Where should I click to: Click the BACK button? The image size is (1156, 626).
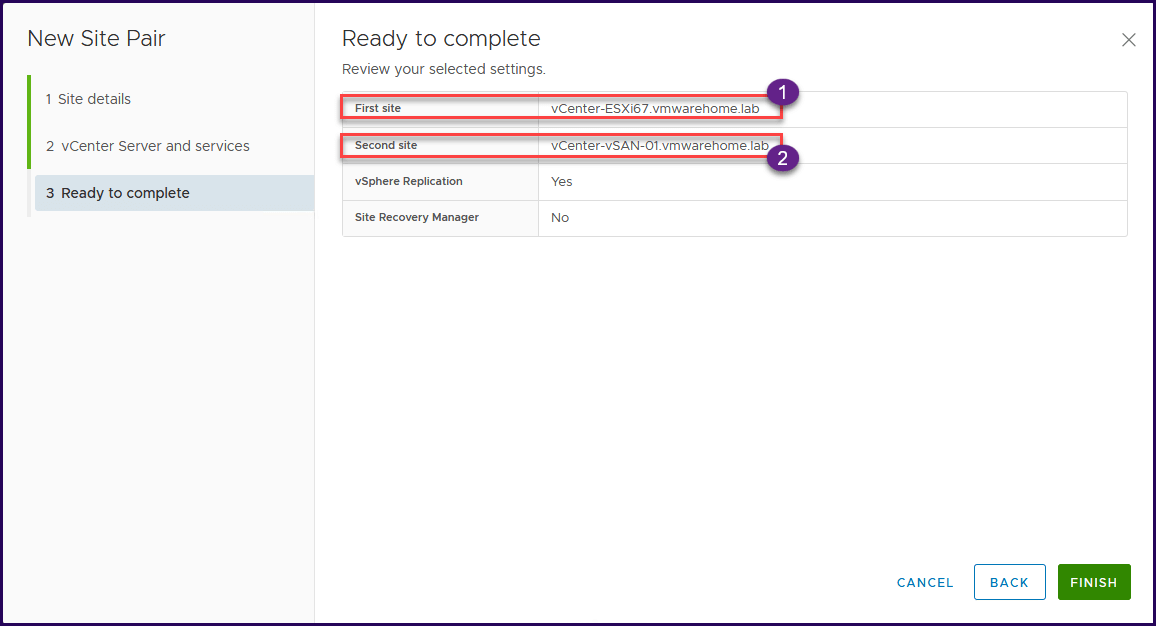[x=1009, y=582]
